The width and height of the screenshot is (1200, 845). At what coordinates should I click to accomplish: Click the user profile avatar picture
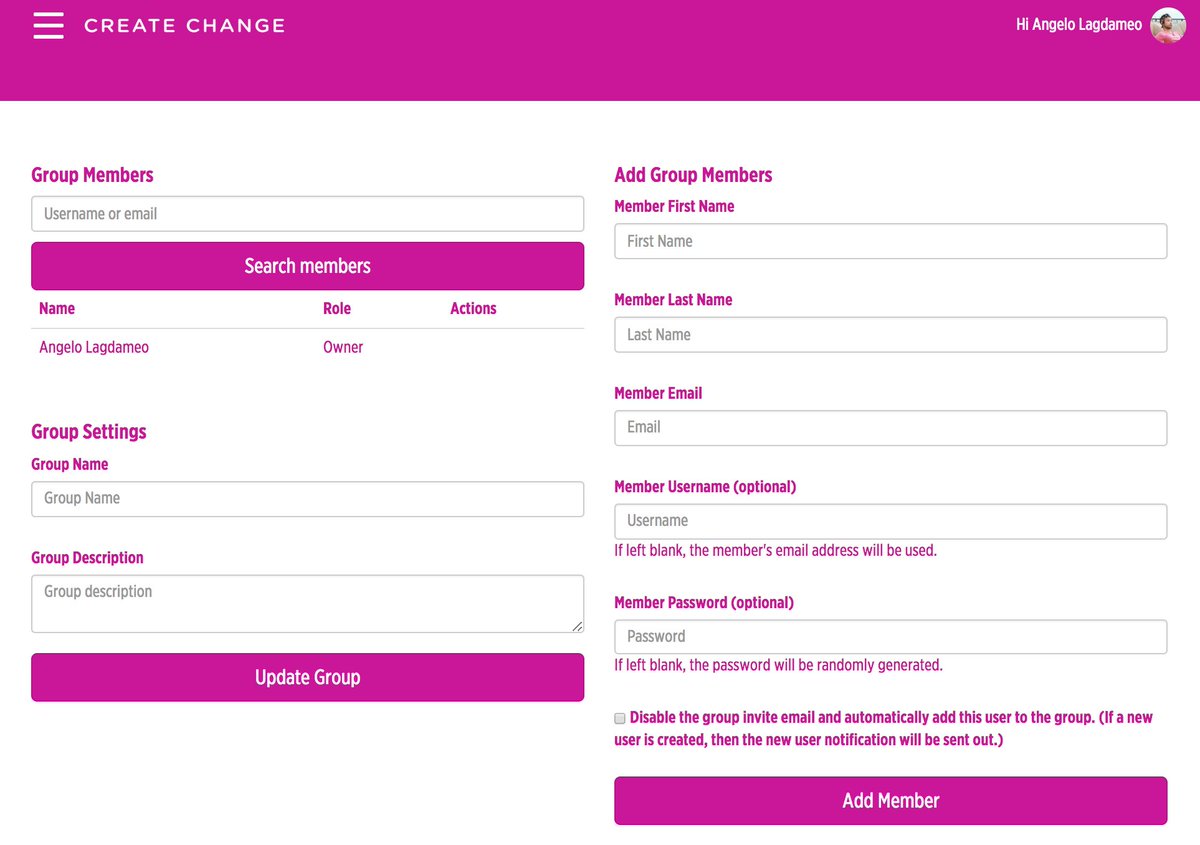pos(1167,25)
